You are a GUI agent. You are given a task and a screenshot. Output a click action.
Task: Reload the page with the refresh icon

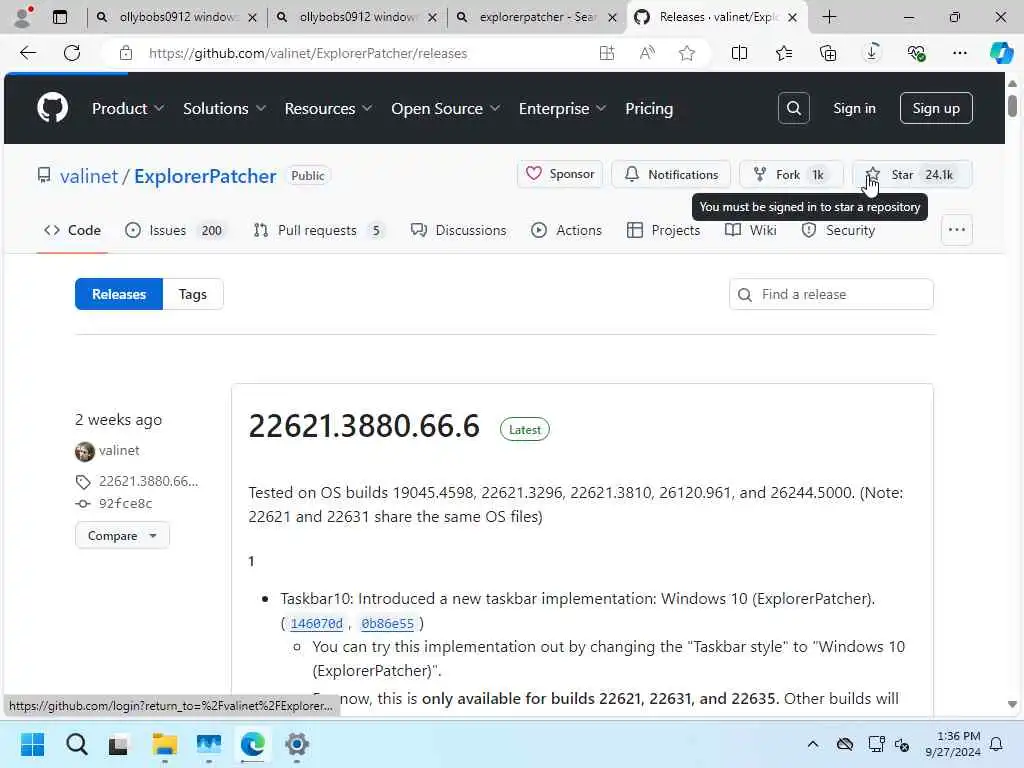[x=72, y=53]
